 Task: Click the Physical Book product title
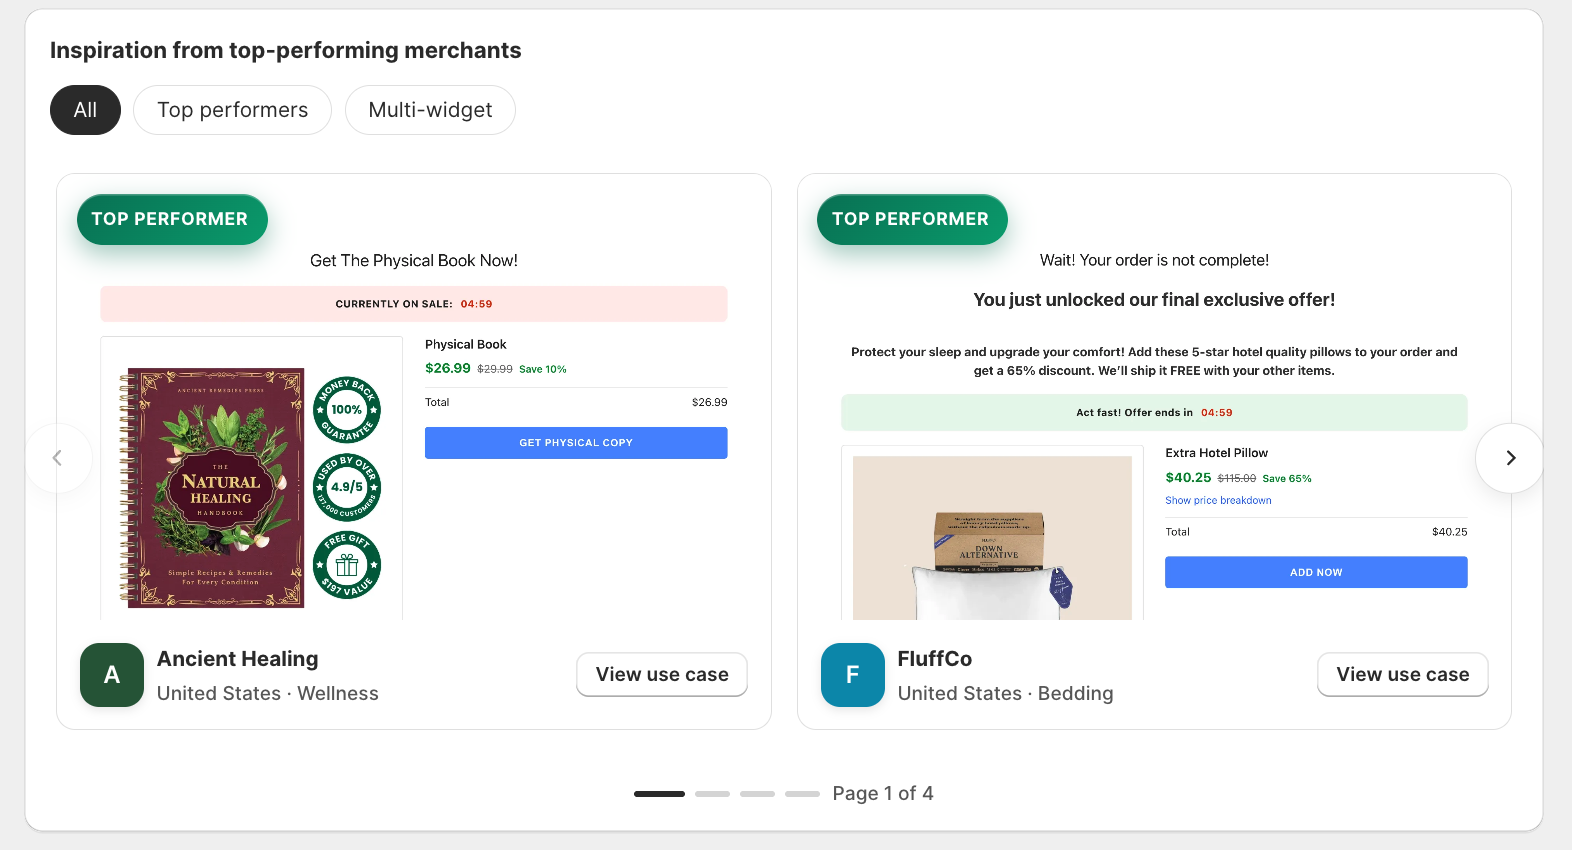(x=466, y=344)
